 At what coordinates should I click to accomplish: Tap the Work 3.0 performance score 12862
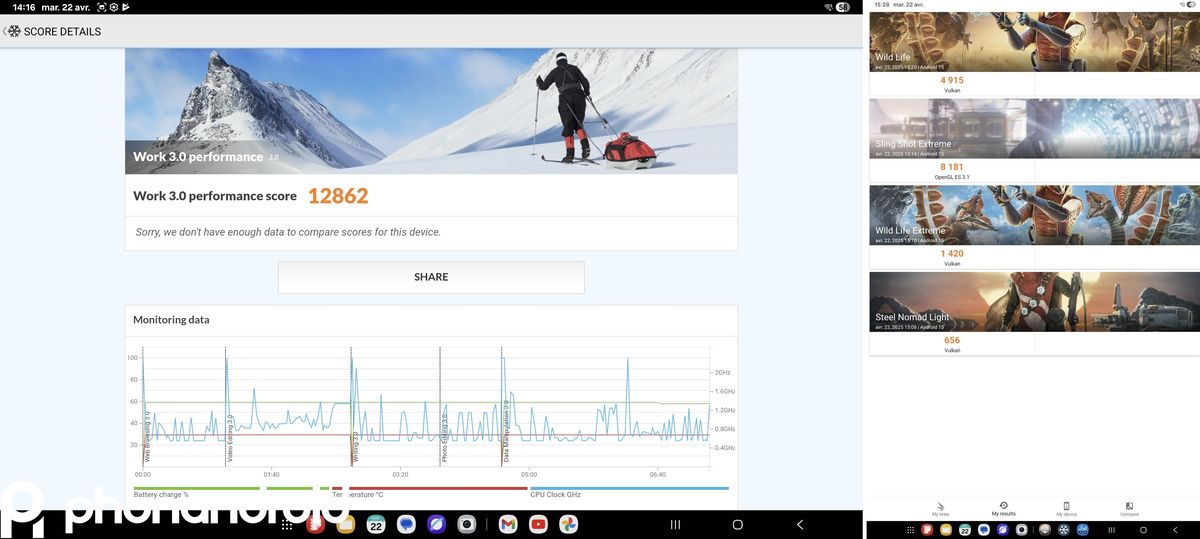pos(337,196)
